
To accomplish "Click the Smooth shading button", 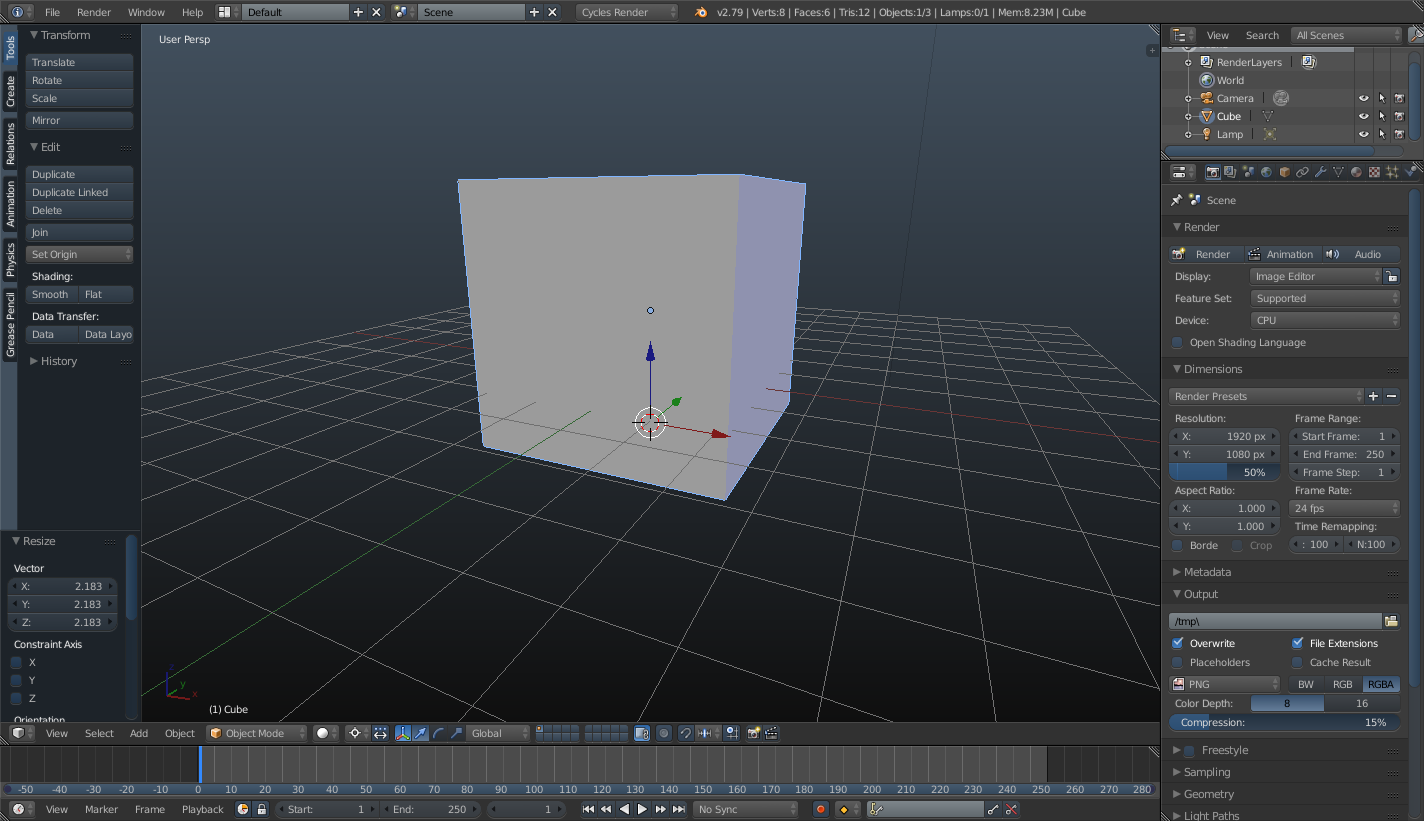I will (x=52, y=294).
